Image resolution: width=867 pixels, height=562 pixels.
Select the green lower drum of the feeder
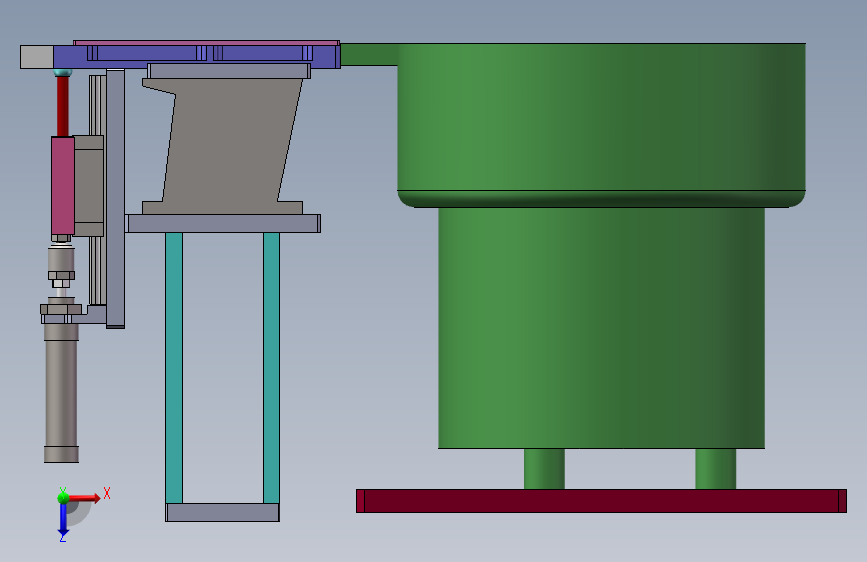(x=602, y=328)
